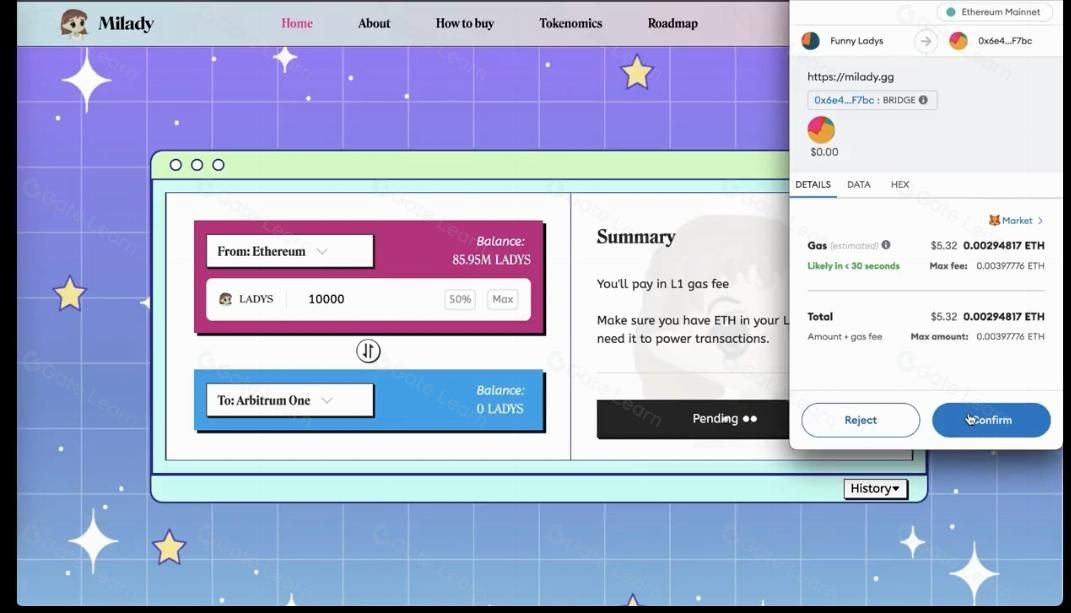Screen dimensions: 1071x613
Task: Click the 0x6e4...F7bc : BRIDGE contract tag
Action: point(872,100)
